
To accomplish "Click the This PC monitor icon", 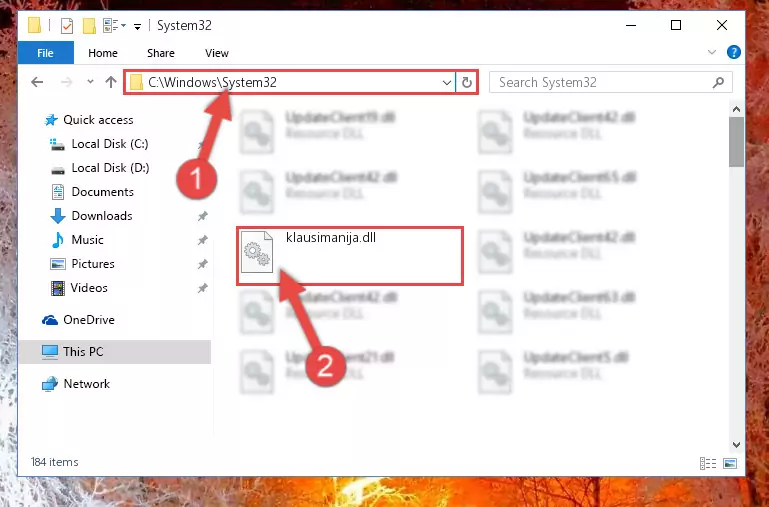I will [x=50, y=352].
